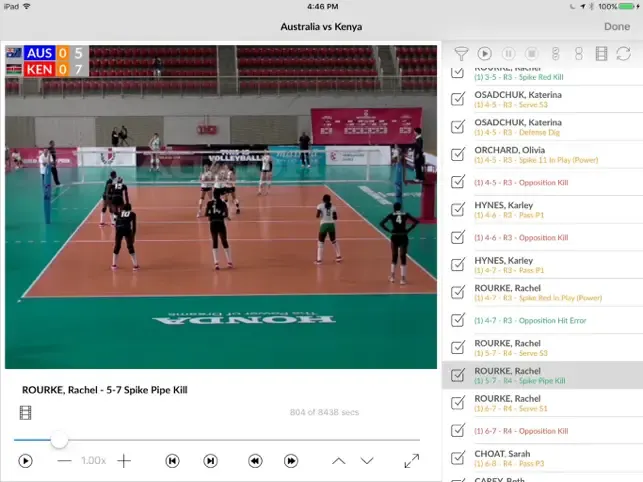Uncheck CHOAT Sarah Pass P3 checkbox
The image size is (643, 482).
point(458,458)
